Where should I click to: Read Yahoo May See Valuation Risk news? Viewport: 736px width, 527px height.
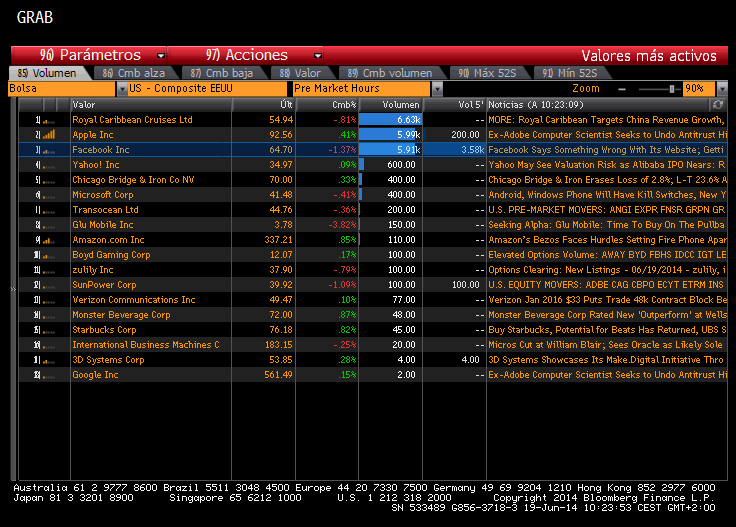607,165
